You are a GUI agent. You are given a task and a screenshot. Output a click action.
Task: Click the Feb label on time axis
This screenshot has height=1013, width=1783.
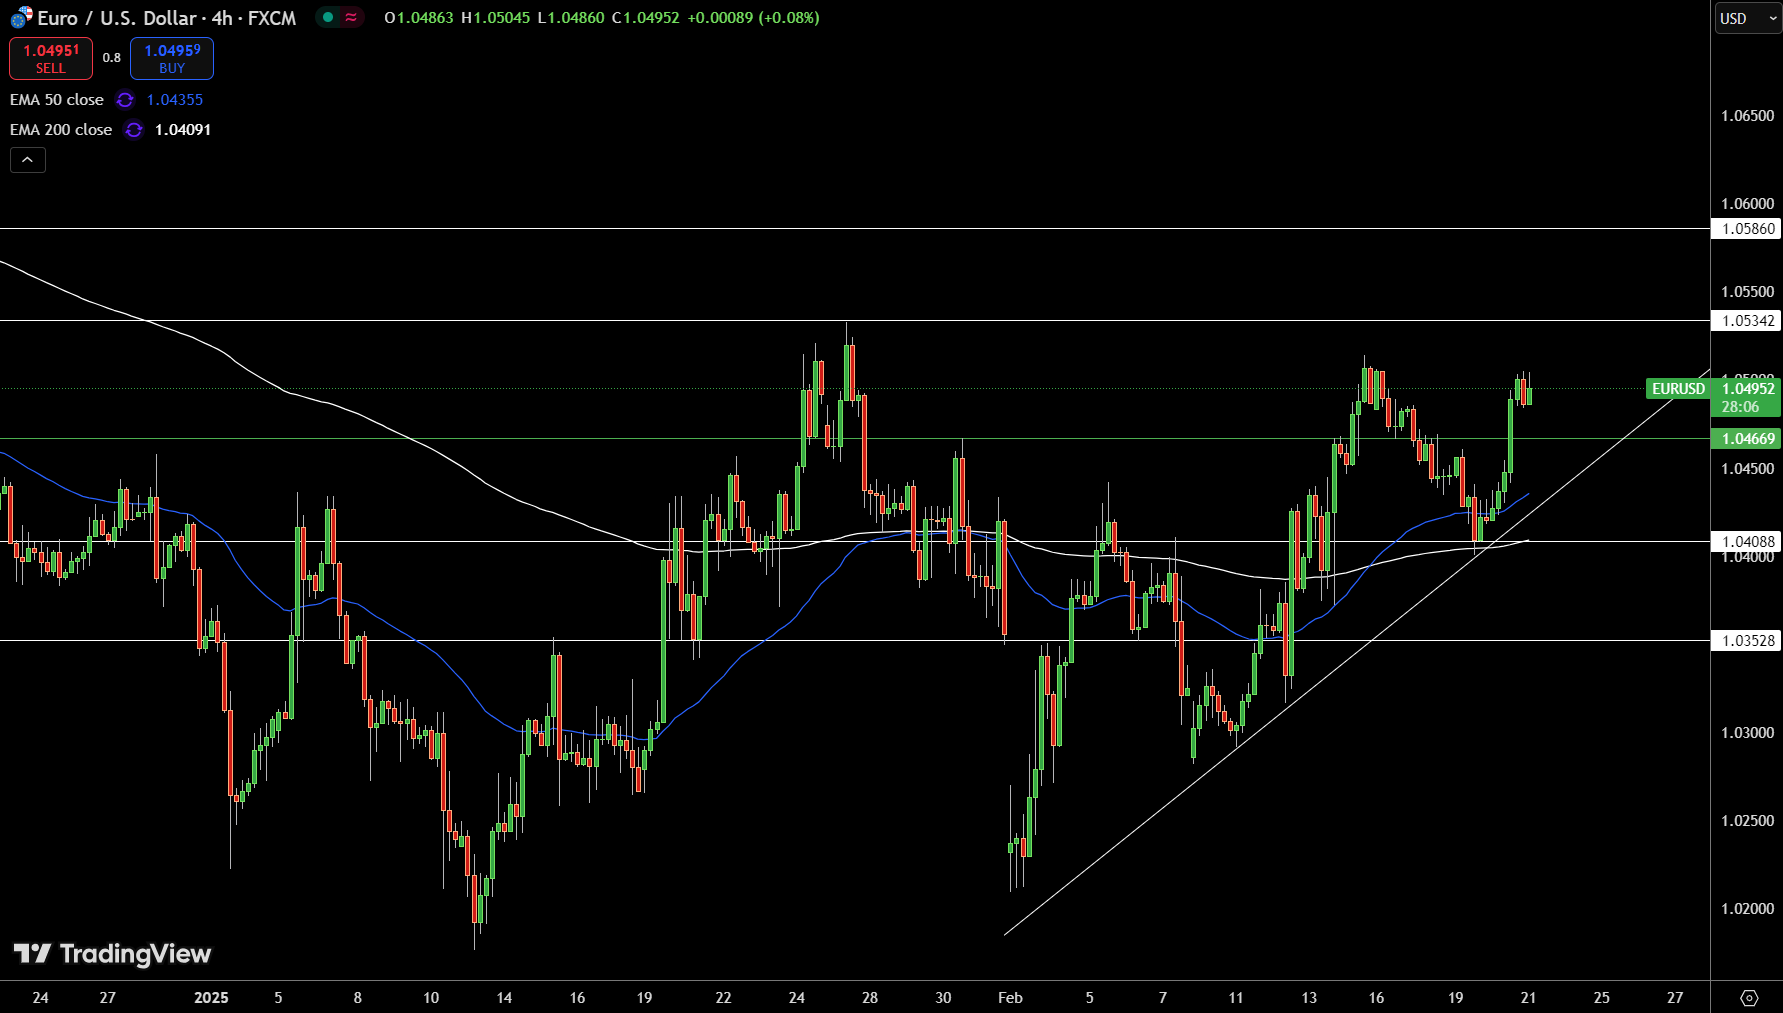[x=1010, y=998]
